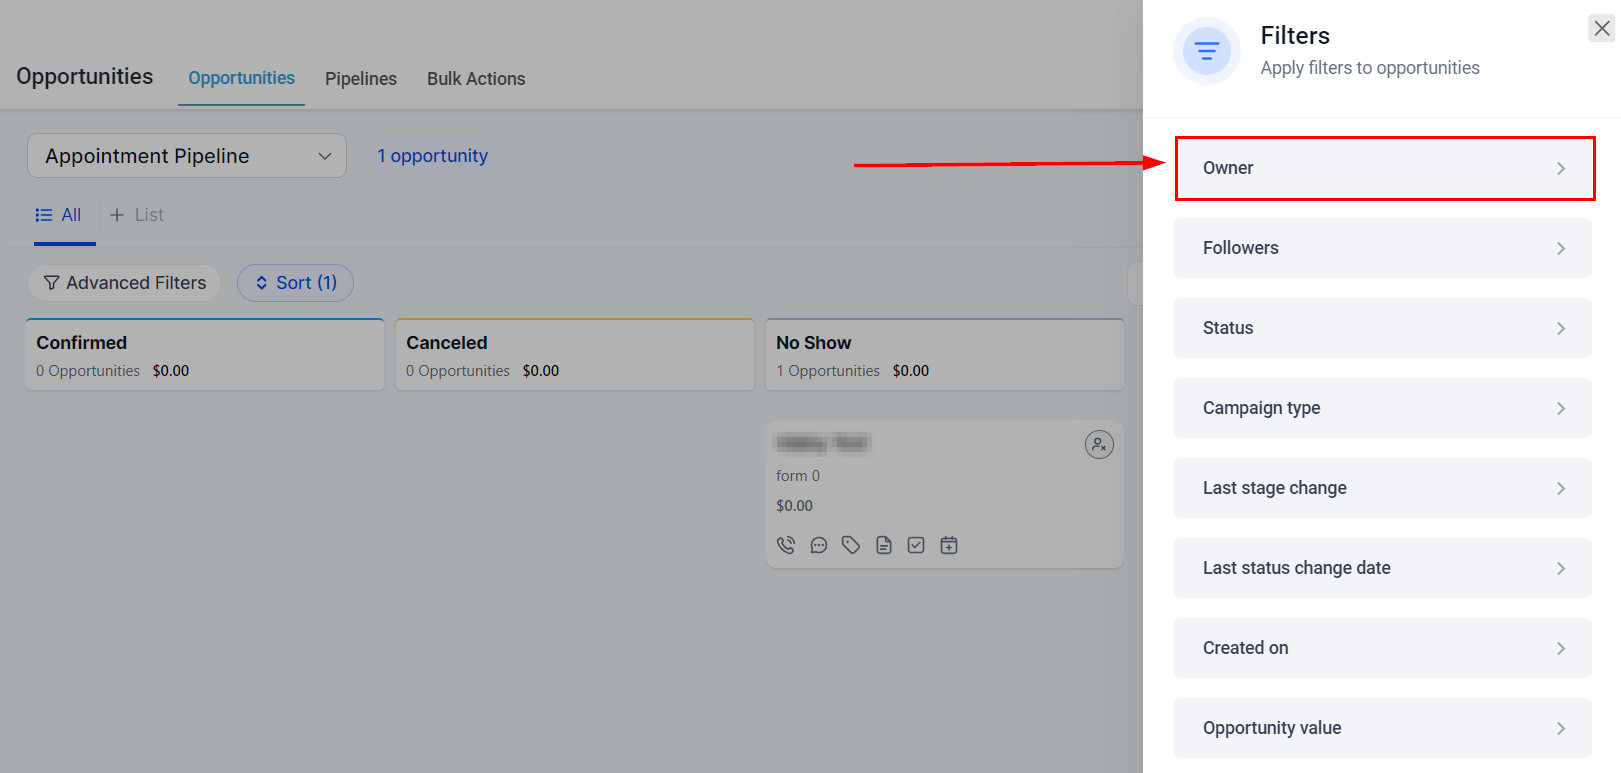Screen dimensions: 1621x773
Task: Click the phone call icon on opportunity card
Action: (786, 545)
